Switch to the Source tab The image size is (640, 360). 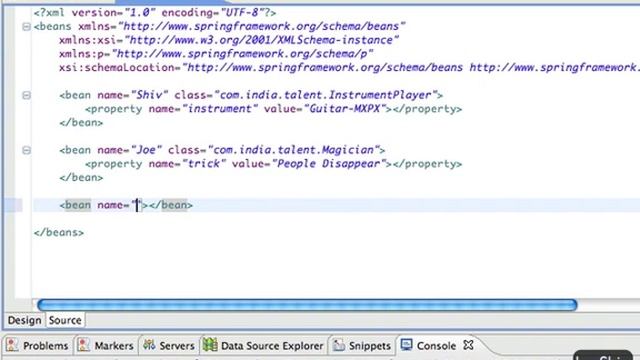[65, 320]
